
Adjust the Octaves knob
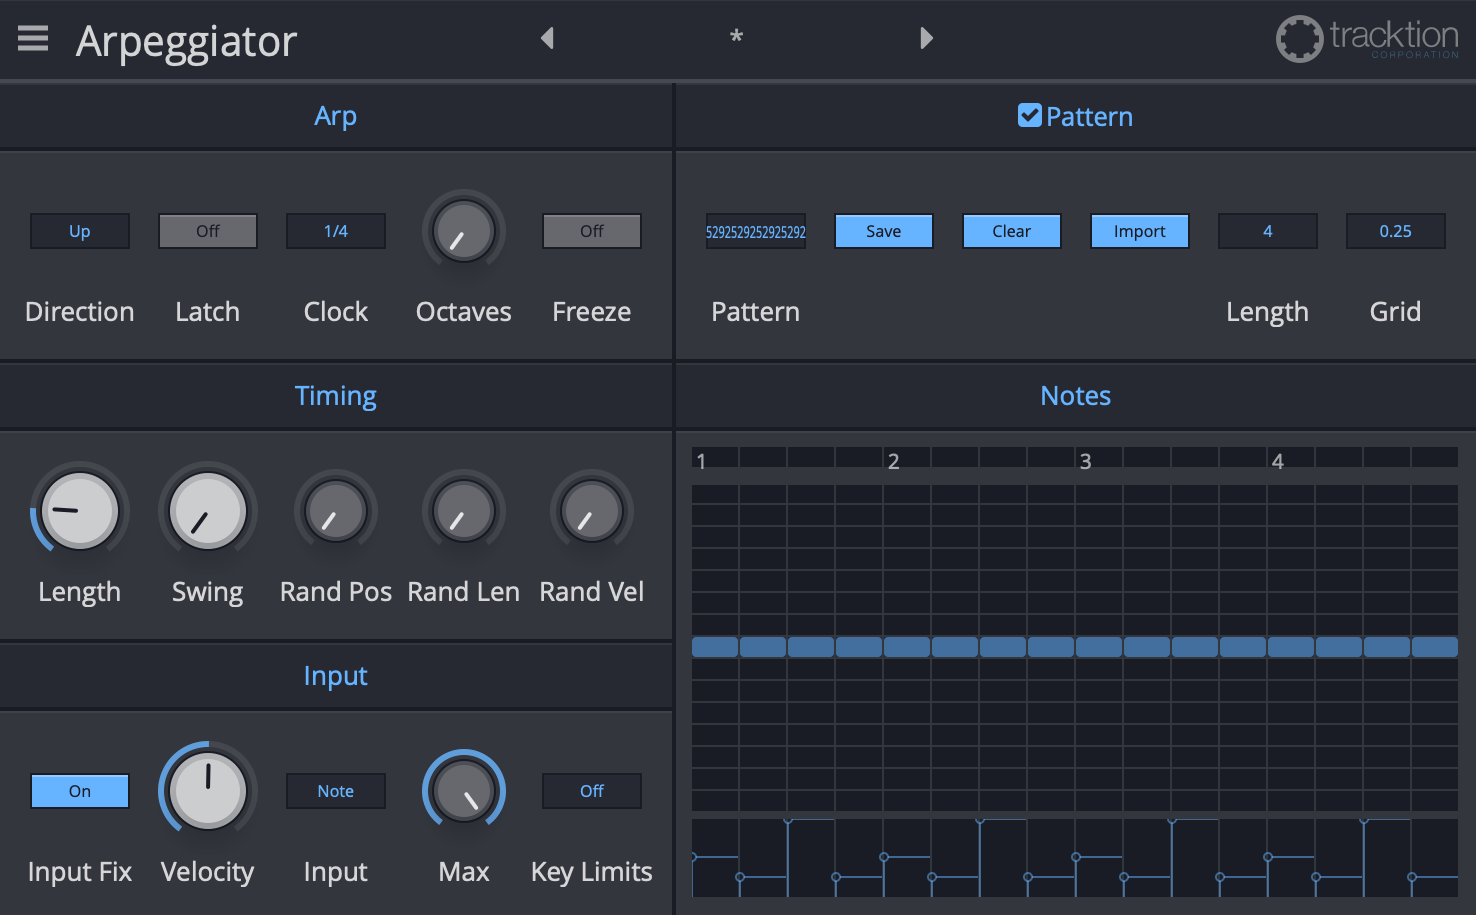click(463, 230)
